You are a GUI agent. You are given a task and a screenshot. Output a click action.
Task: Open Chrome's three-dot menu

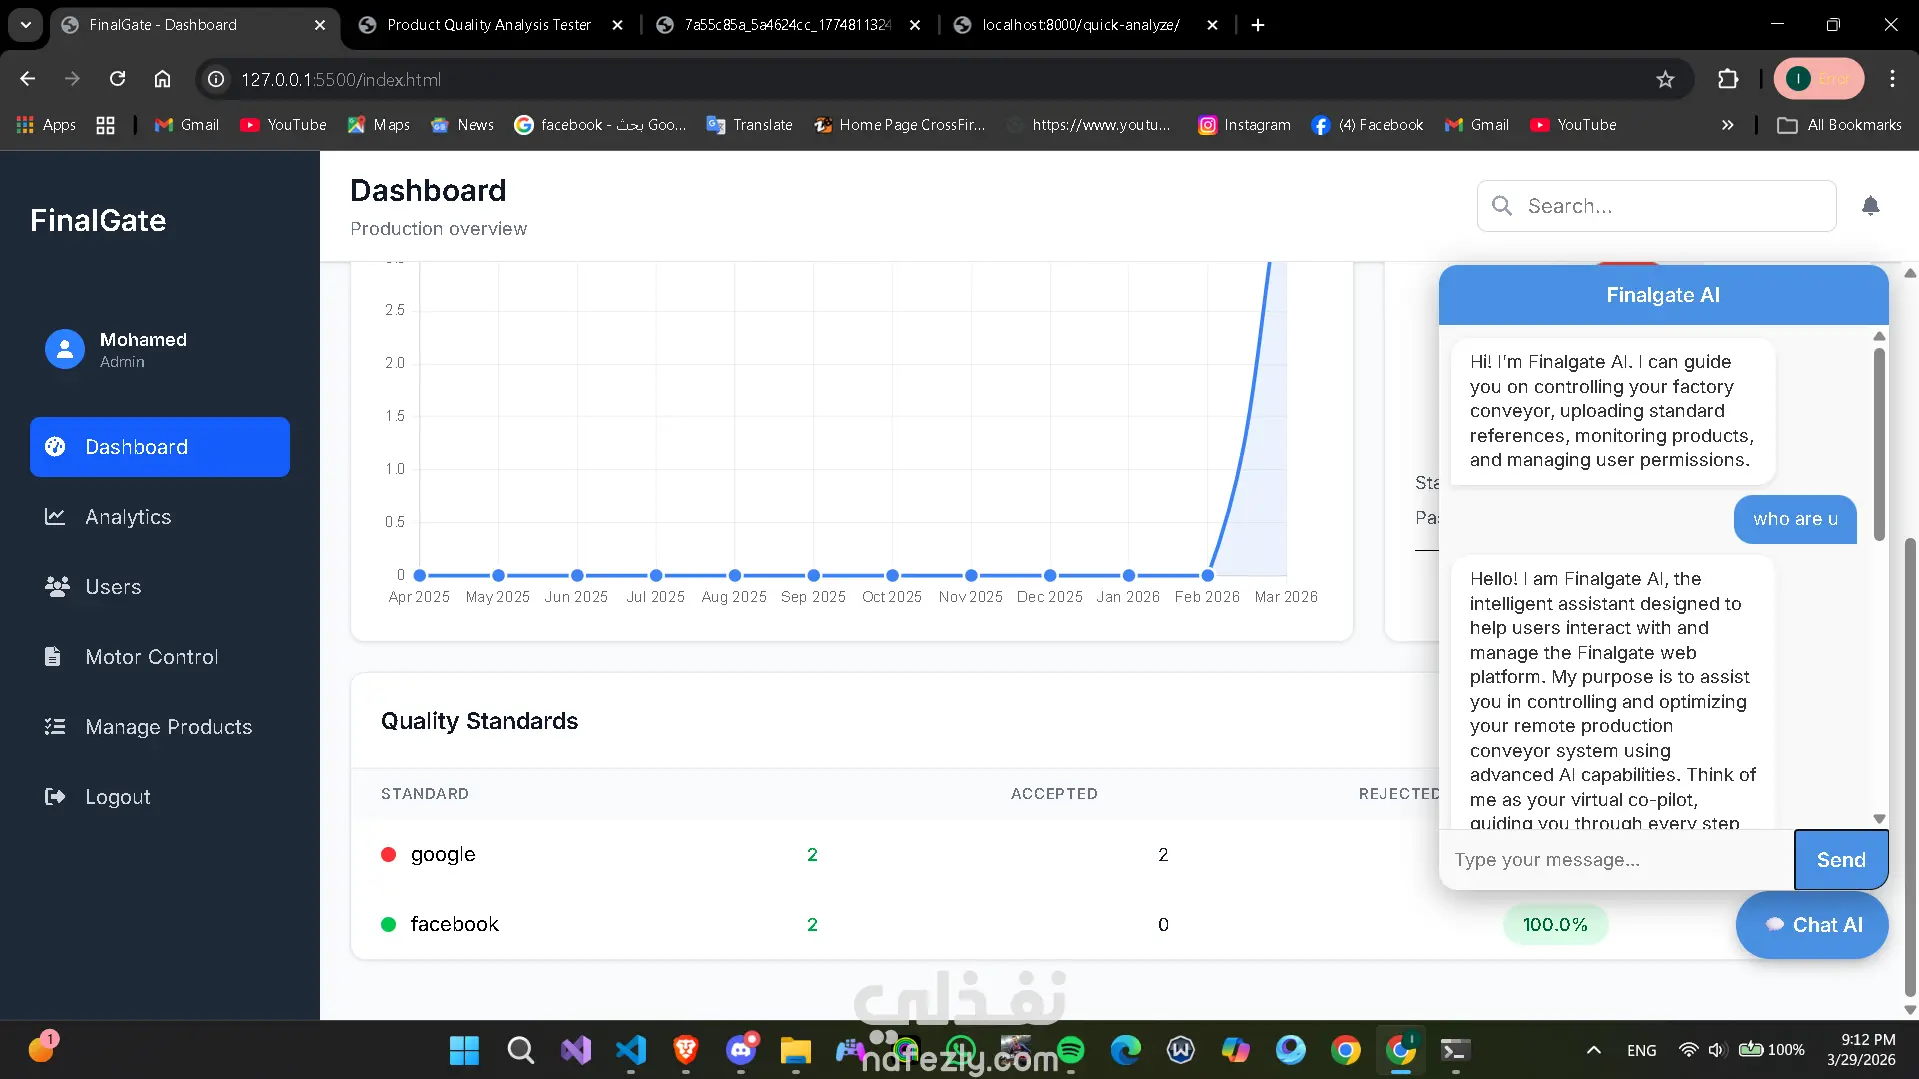1892,79
